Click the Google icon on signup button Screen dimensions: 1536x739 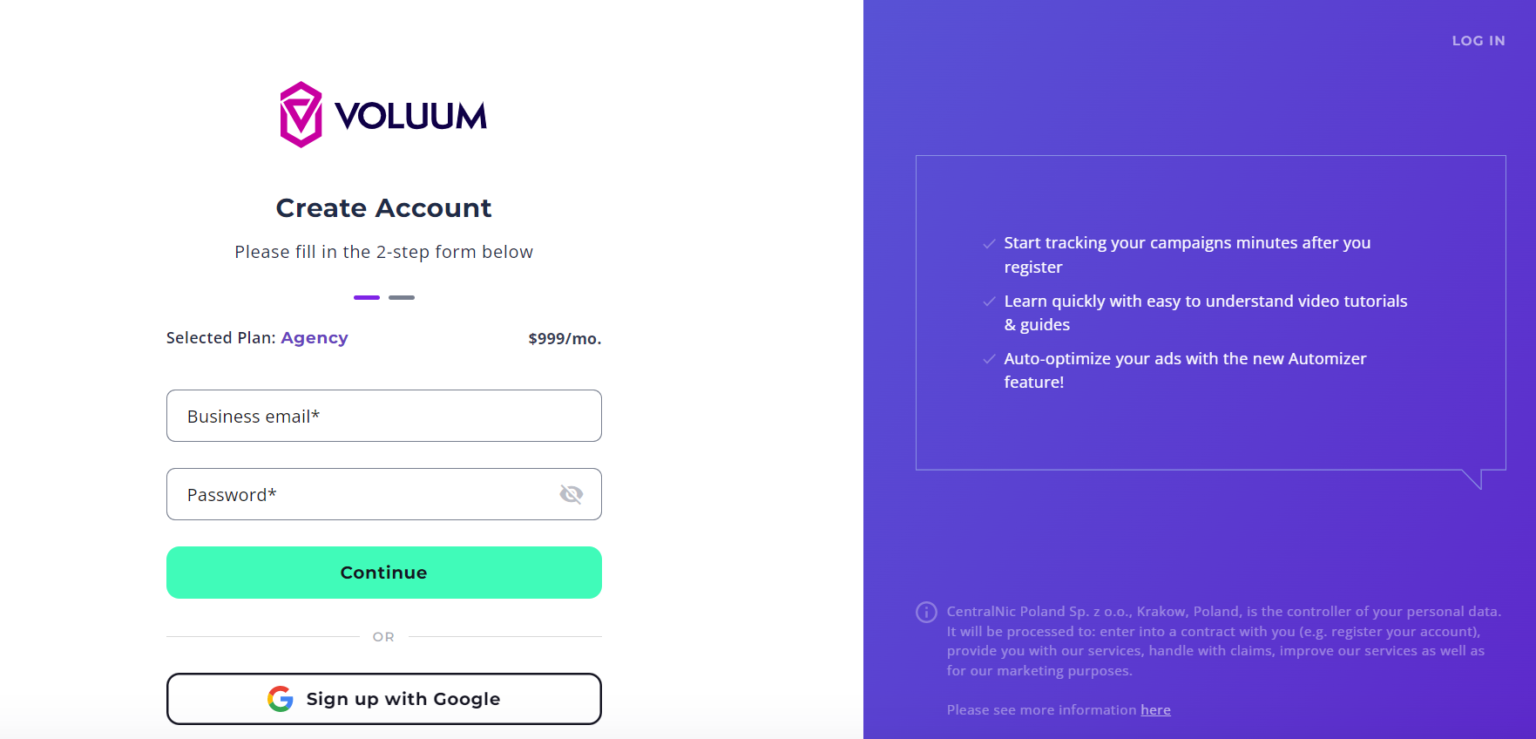(280, 698)
